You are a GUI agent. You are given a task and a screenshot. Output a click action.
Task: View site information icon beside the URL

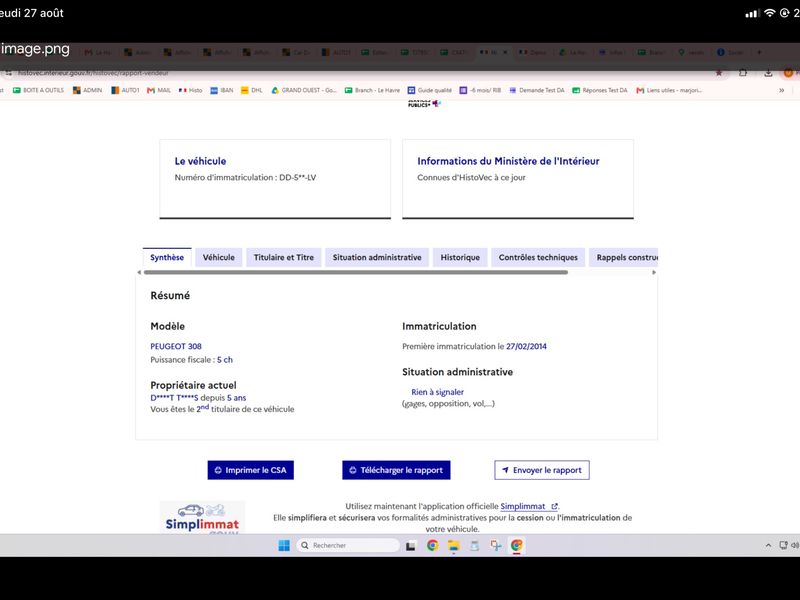9,73
